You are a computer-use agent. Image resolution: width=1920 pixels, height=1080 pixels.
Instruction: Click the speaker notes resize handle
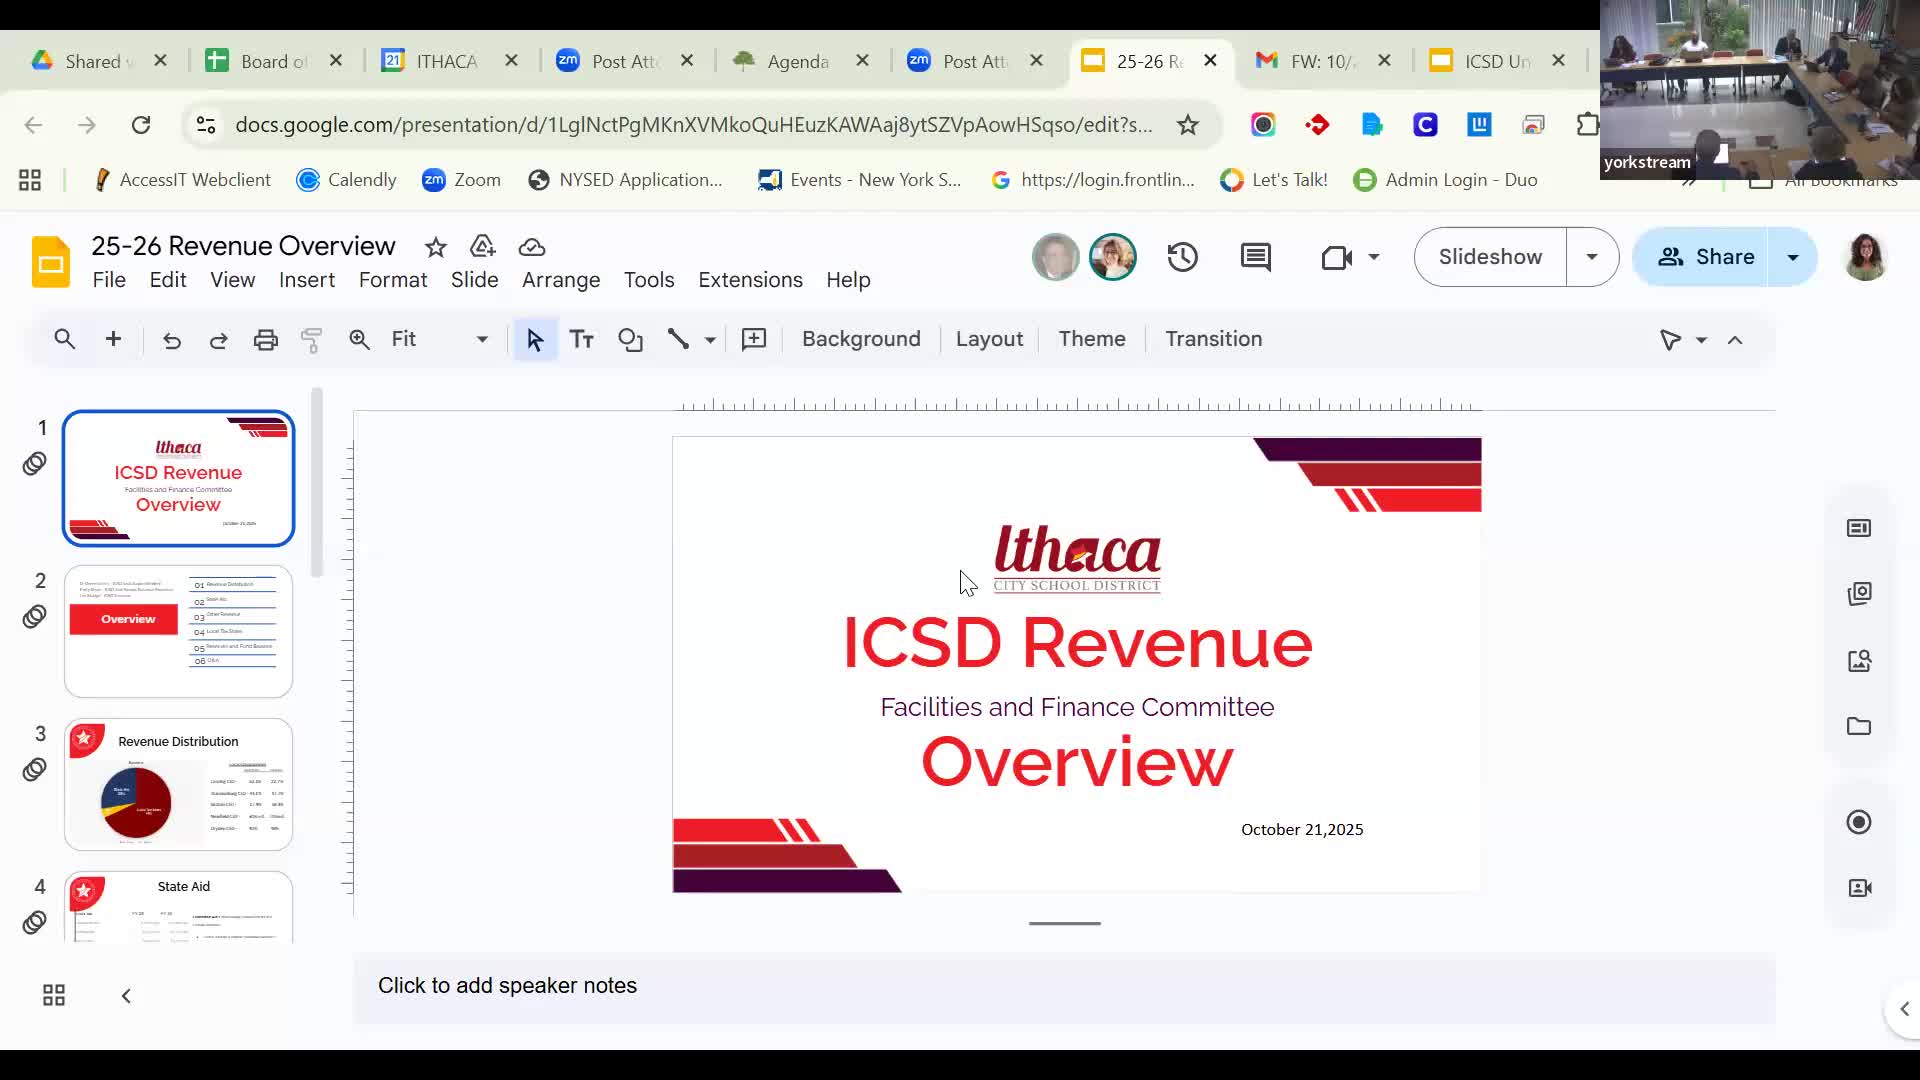coord(1064,923)
